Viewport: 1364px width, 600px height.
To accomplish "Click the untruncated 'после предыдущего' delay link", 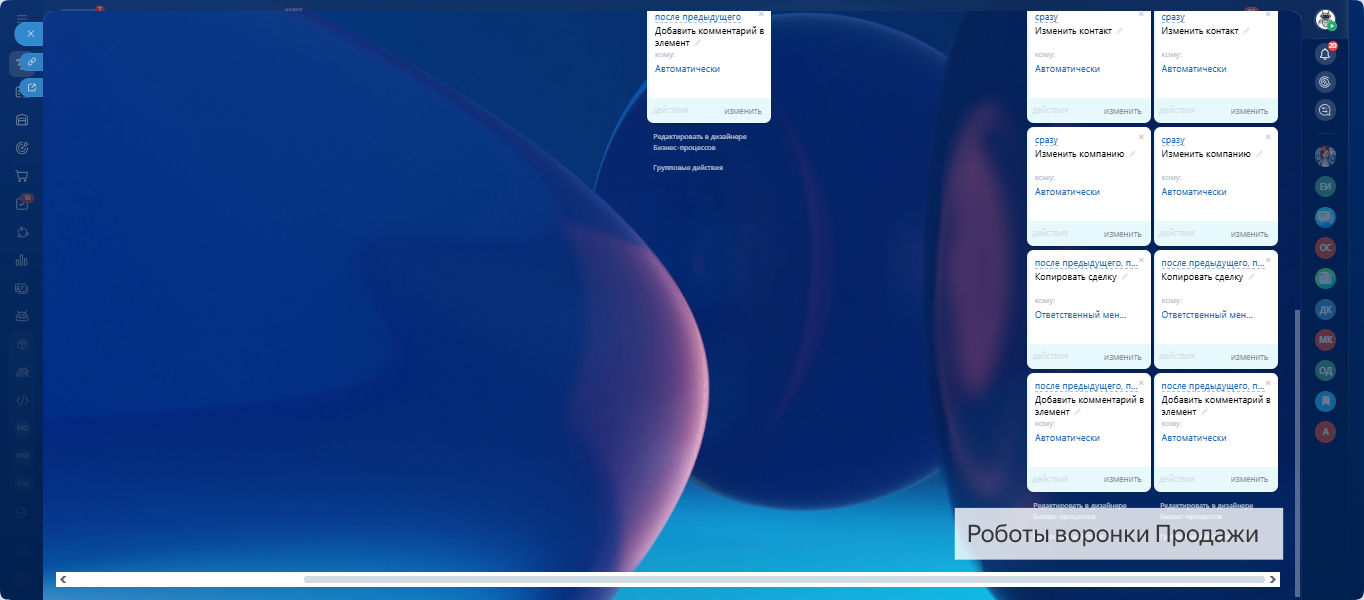I will [698, 17].
